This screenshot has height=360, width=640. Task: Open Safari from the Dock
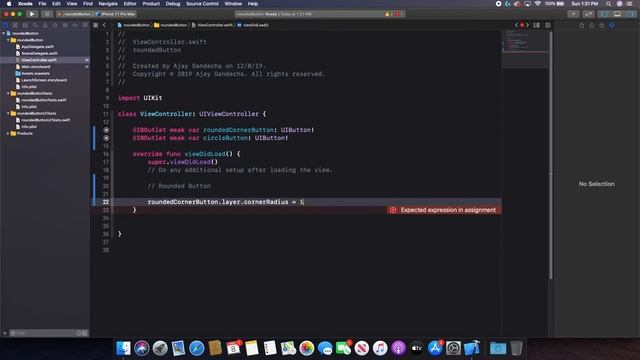point(197,348)
